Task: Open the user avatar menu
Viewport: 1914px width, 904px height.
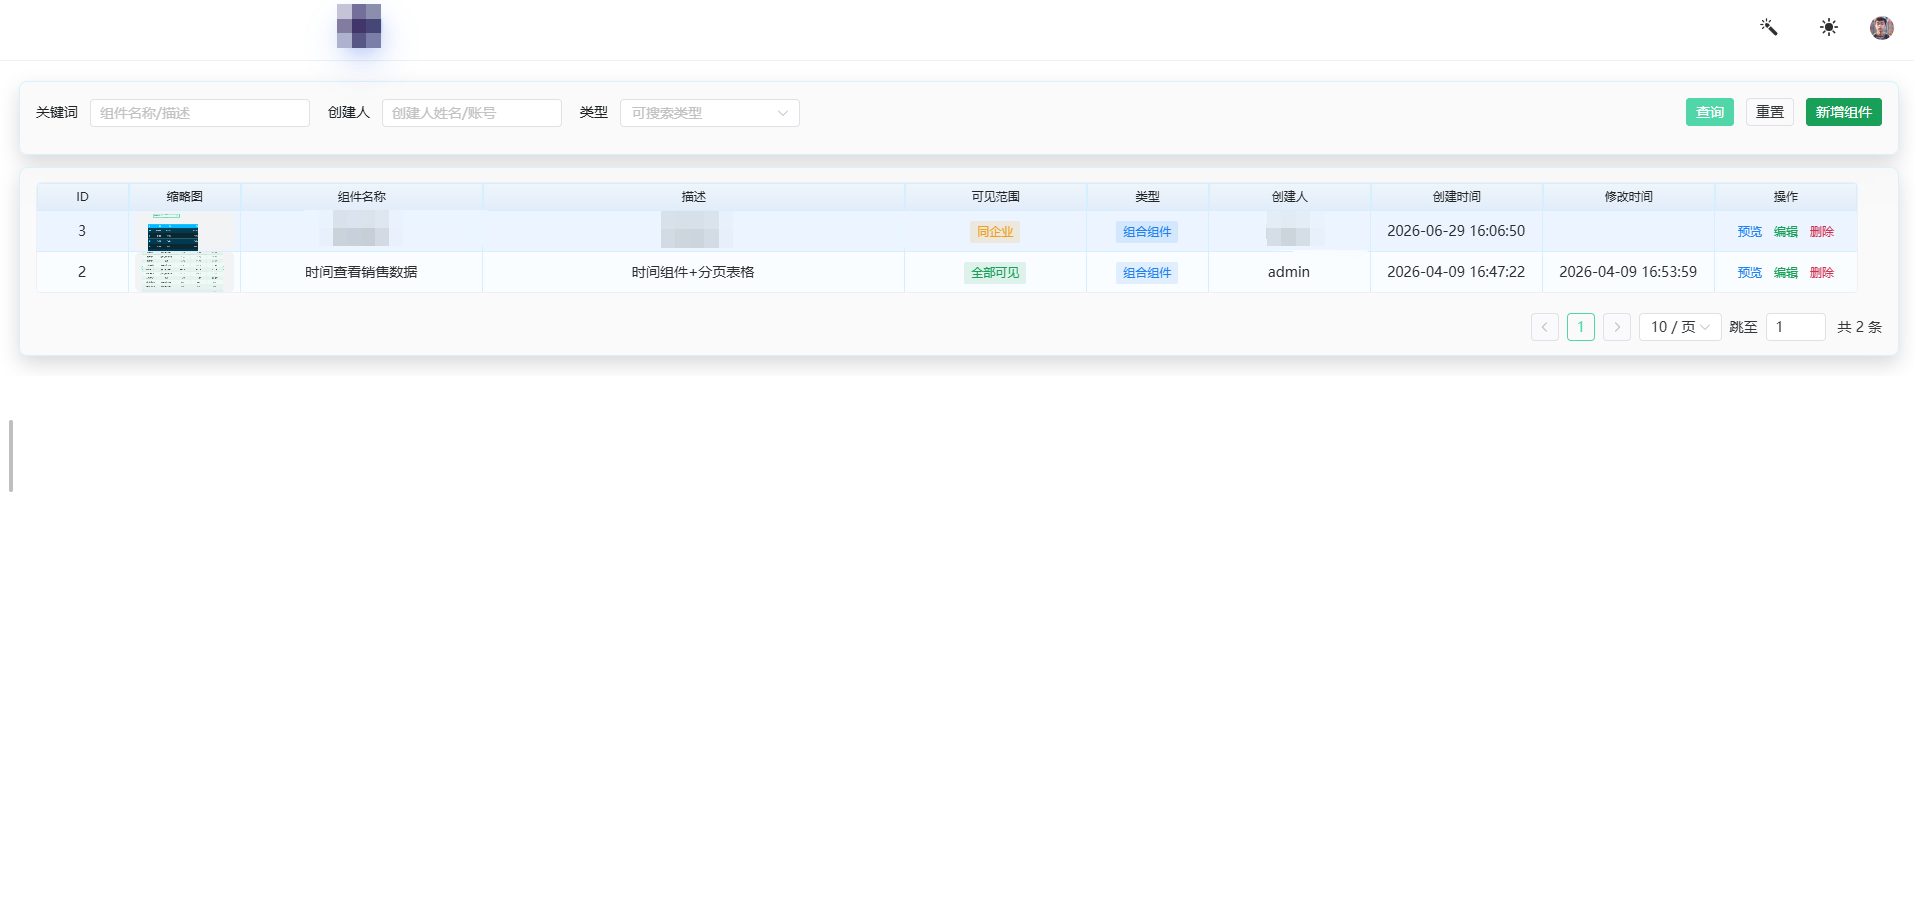Action: click(x=1881, y=28)
